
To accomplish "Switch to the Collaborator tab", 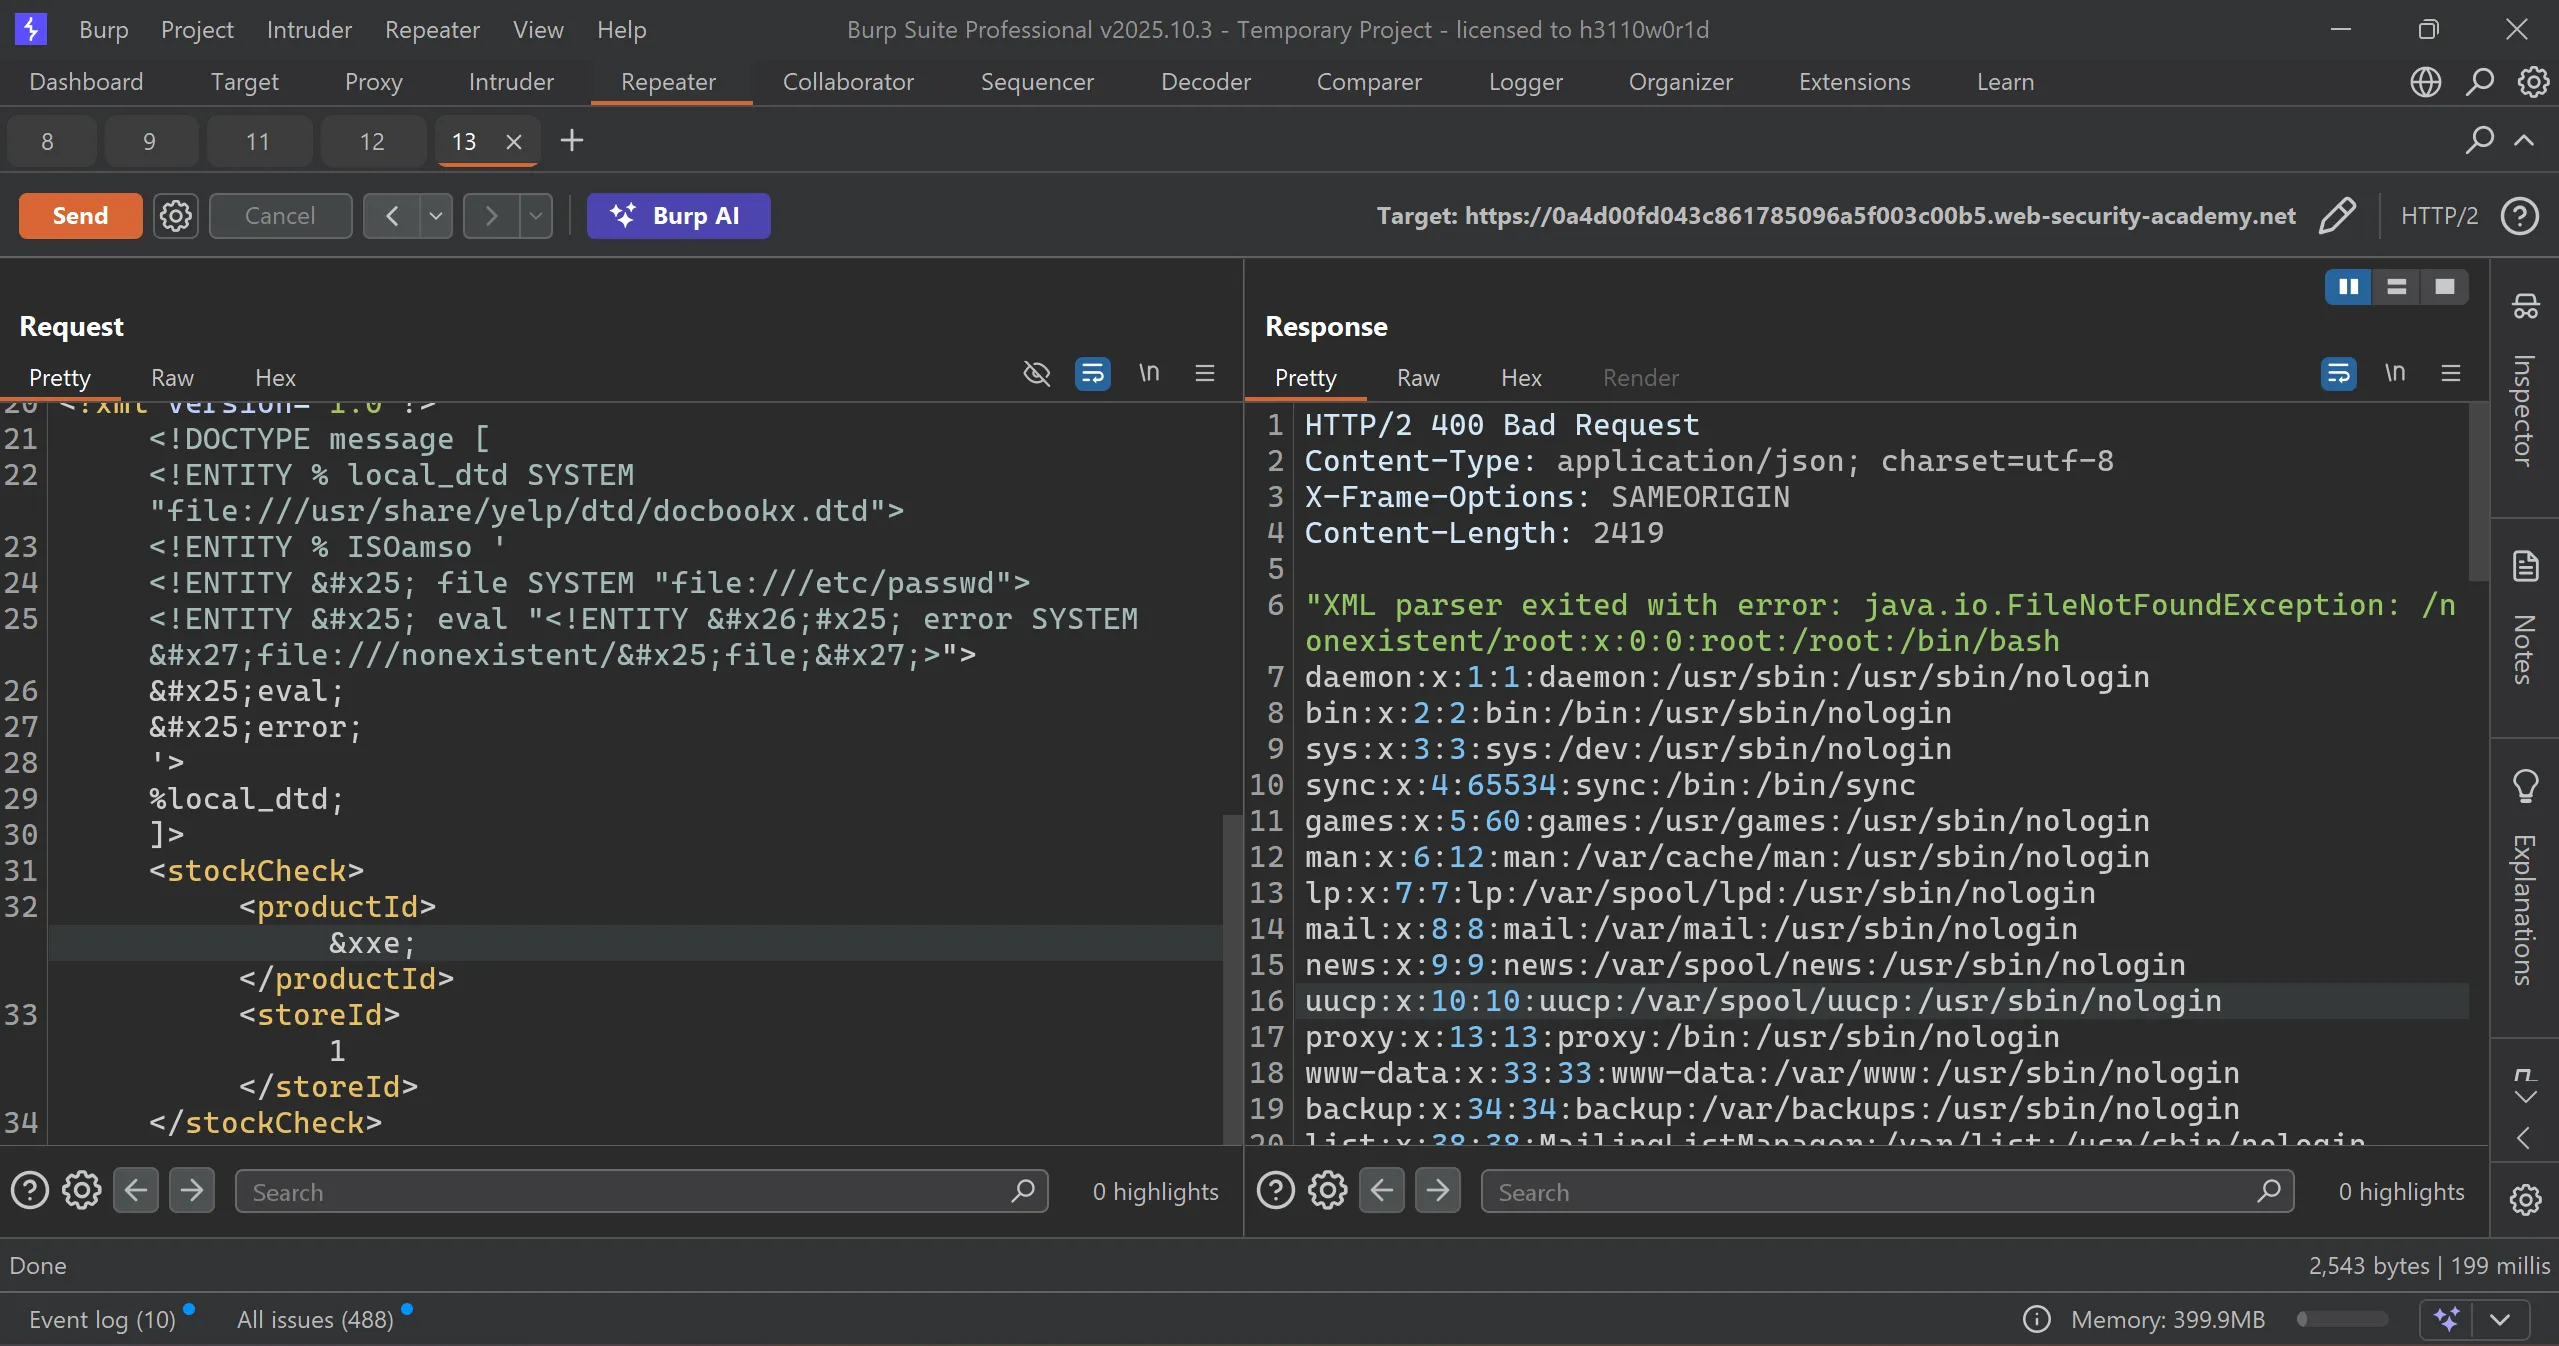I will (x=847, y=82).
